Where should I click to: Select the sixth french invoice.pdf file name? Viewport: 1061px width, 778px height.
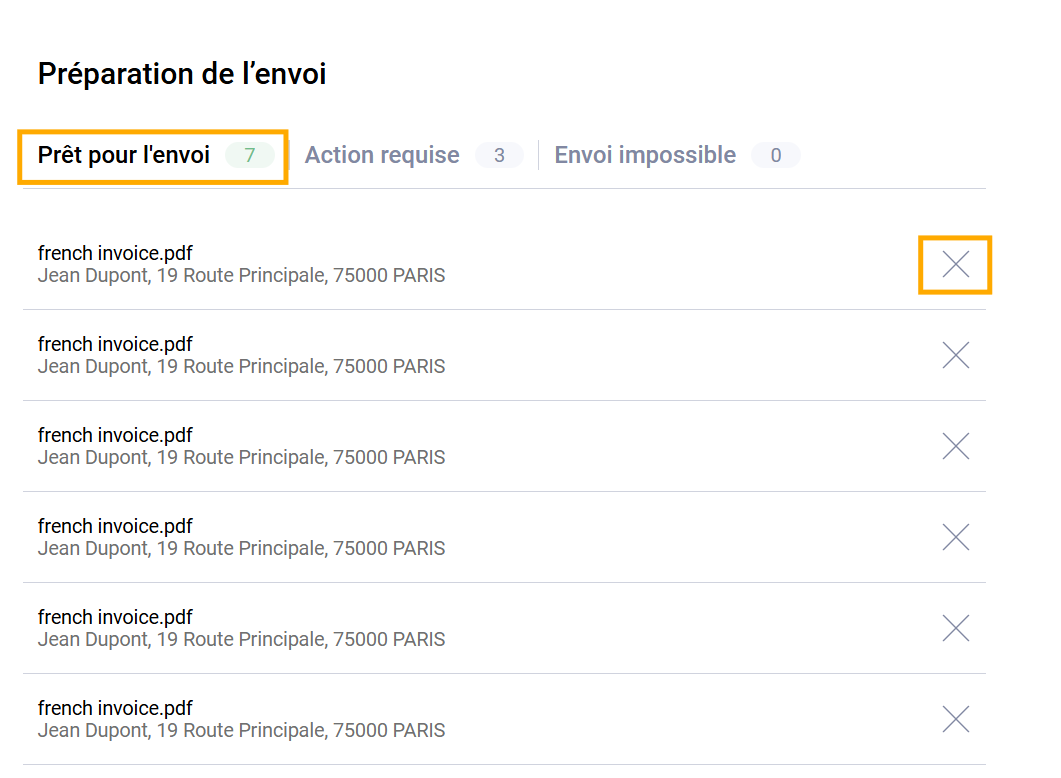[x=115, y=708]
